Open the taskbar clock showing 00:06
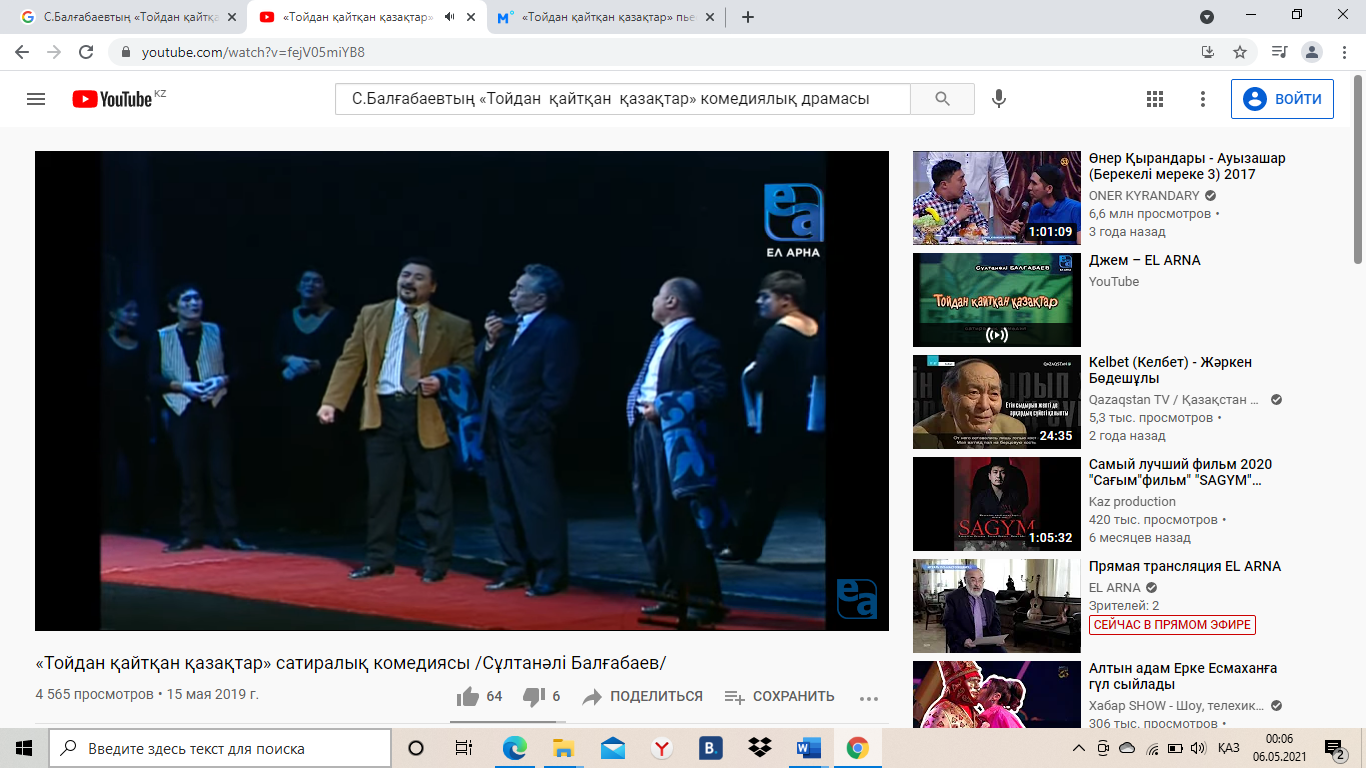The width and height of the screenshot is (1366, 768). [1279, 748]
